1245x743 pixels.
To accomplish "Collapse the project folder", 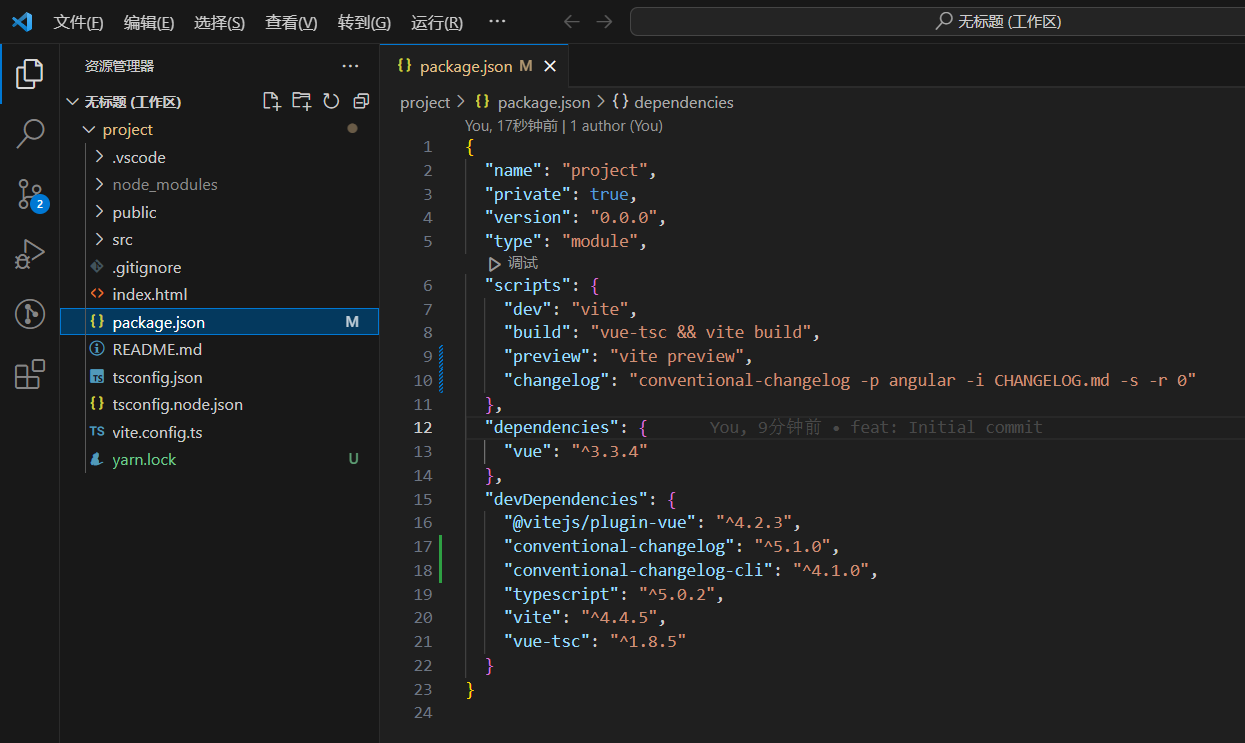I will pos(90,130).
